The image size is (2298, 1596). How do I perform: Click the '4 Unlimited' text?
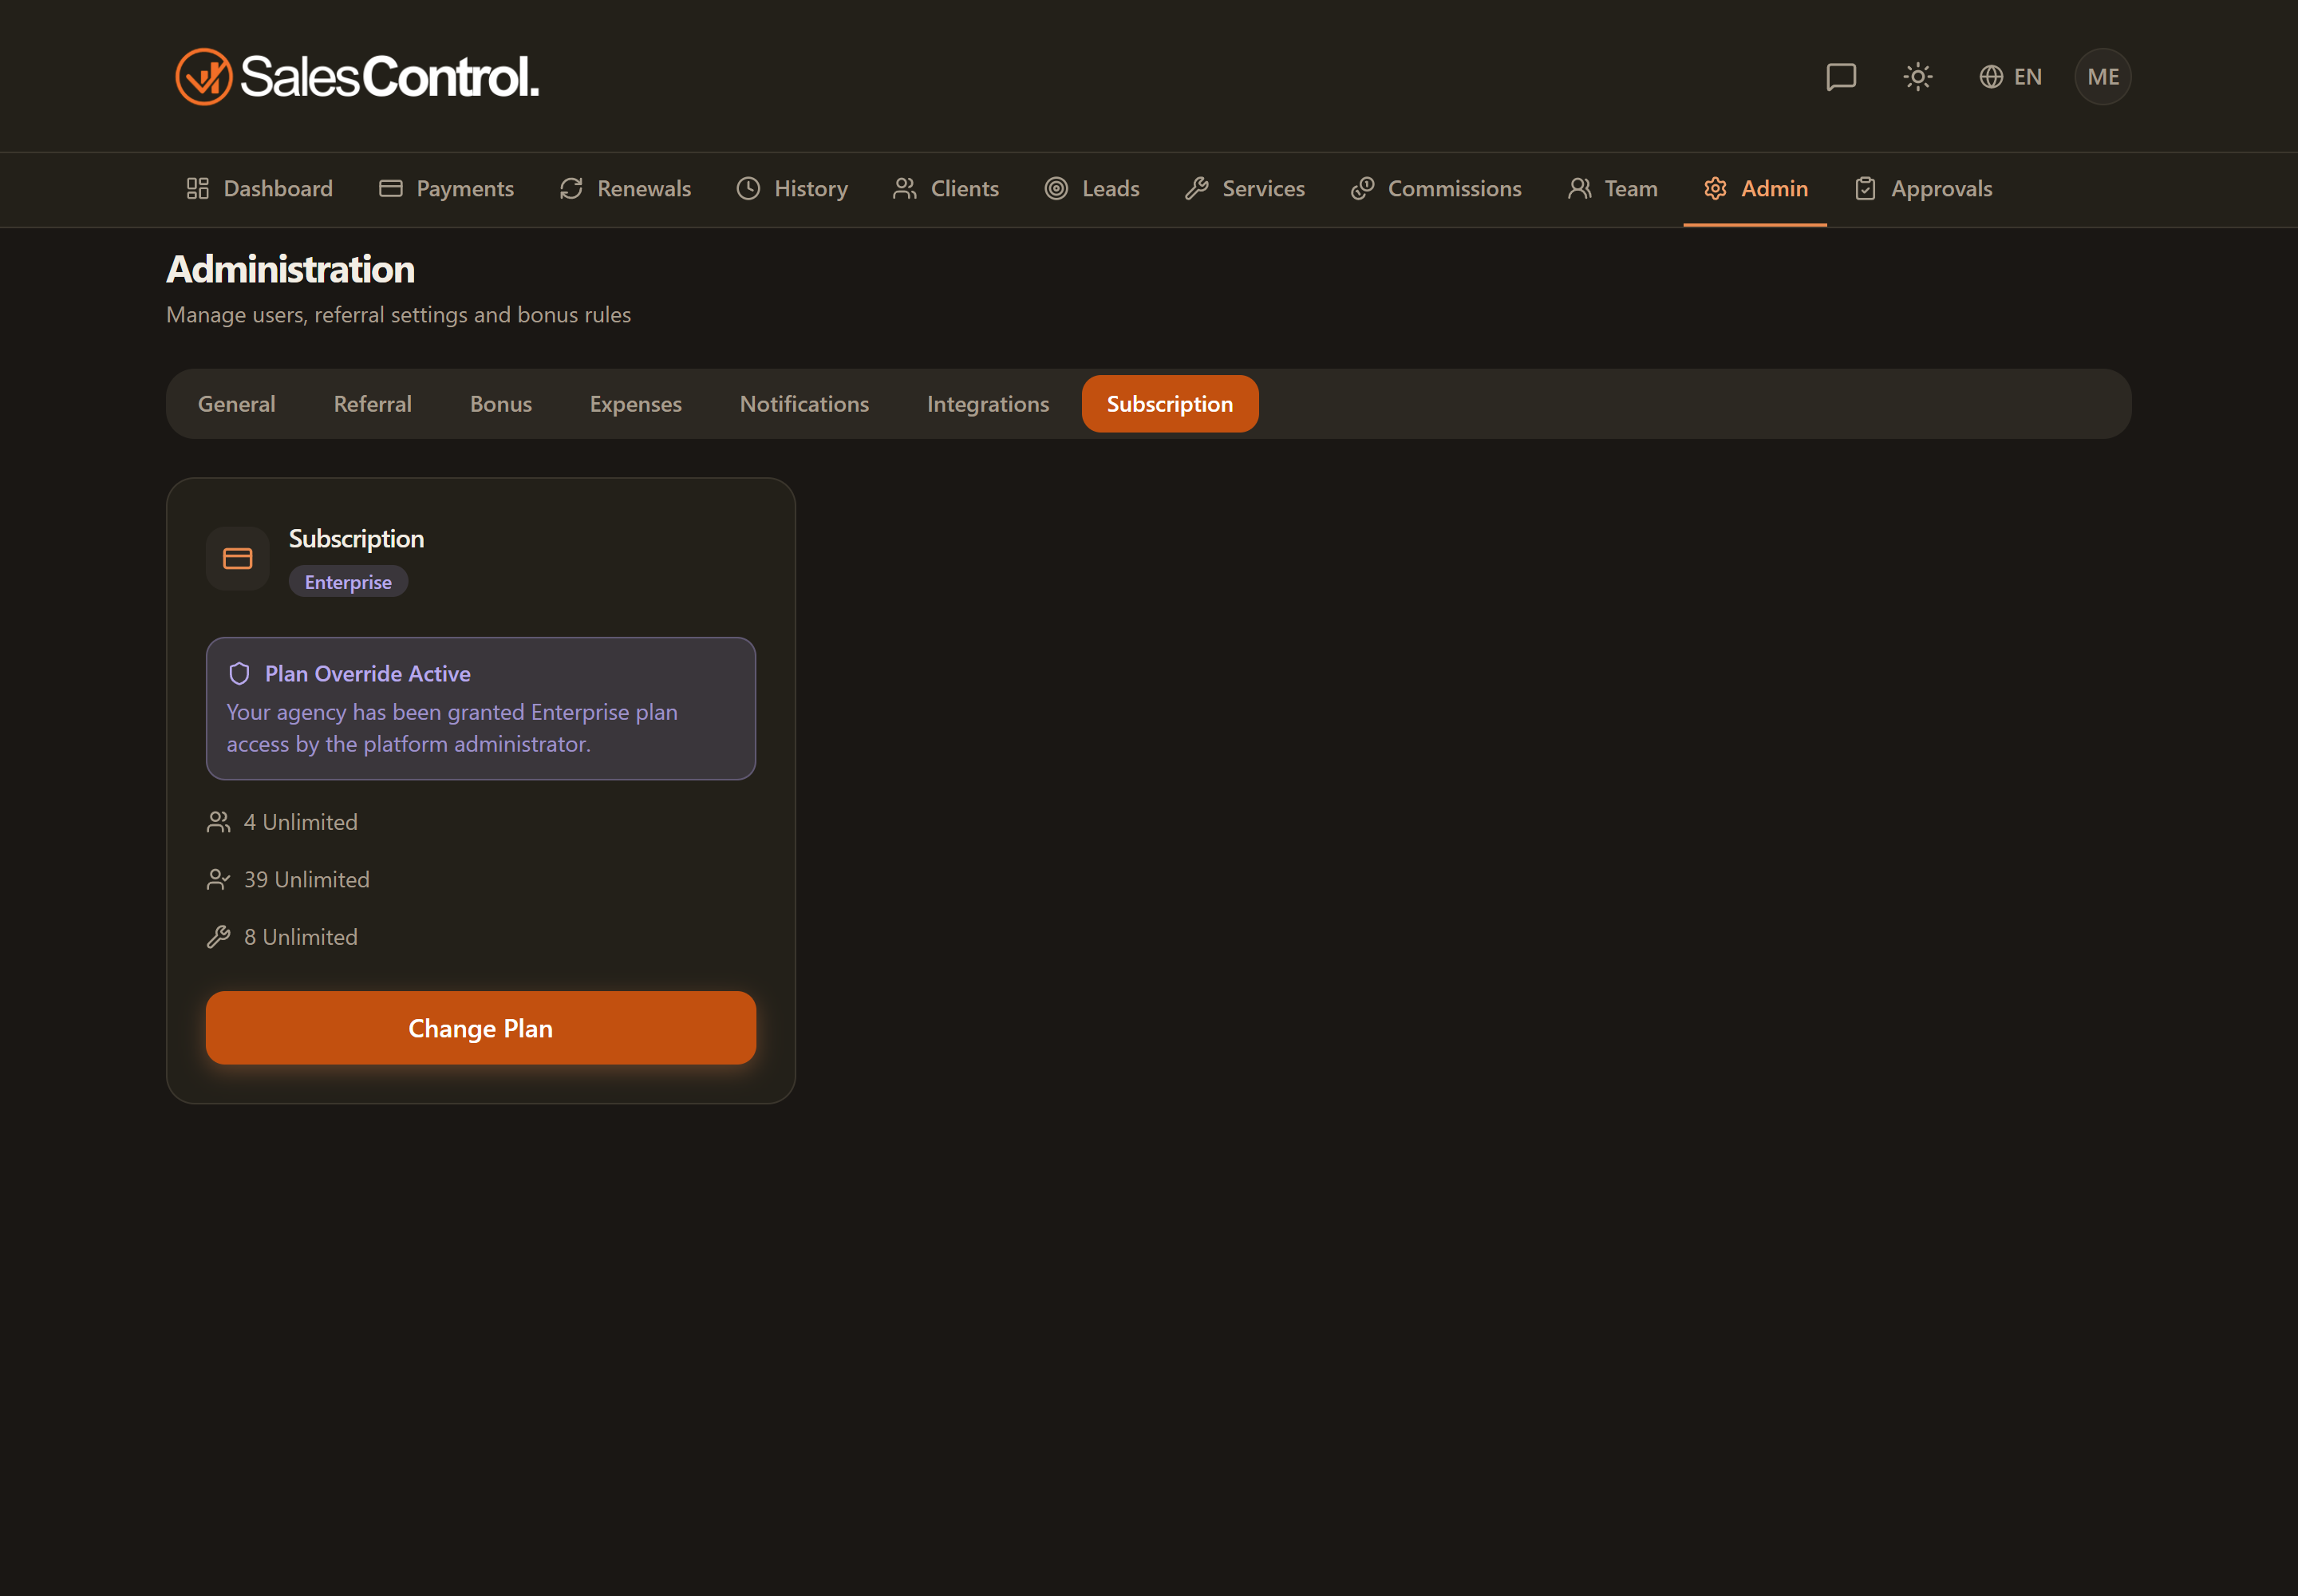[300, 822]
